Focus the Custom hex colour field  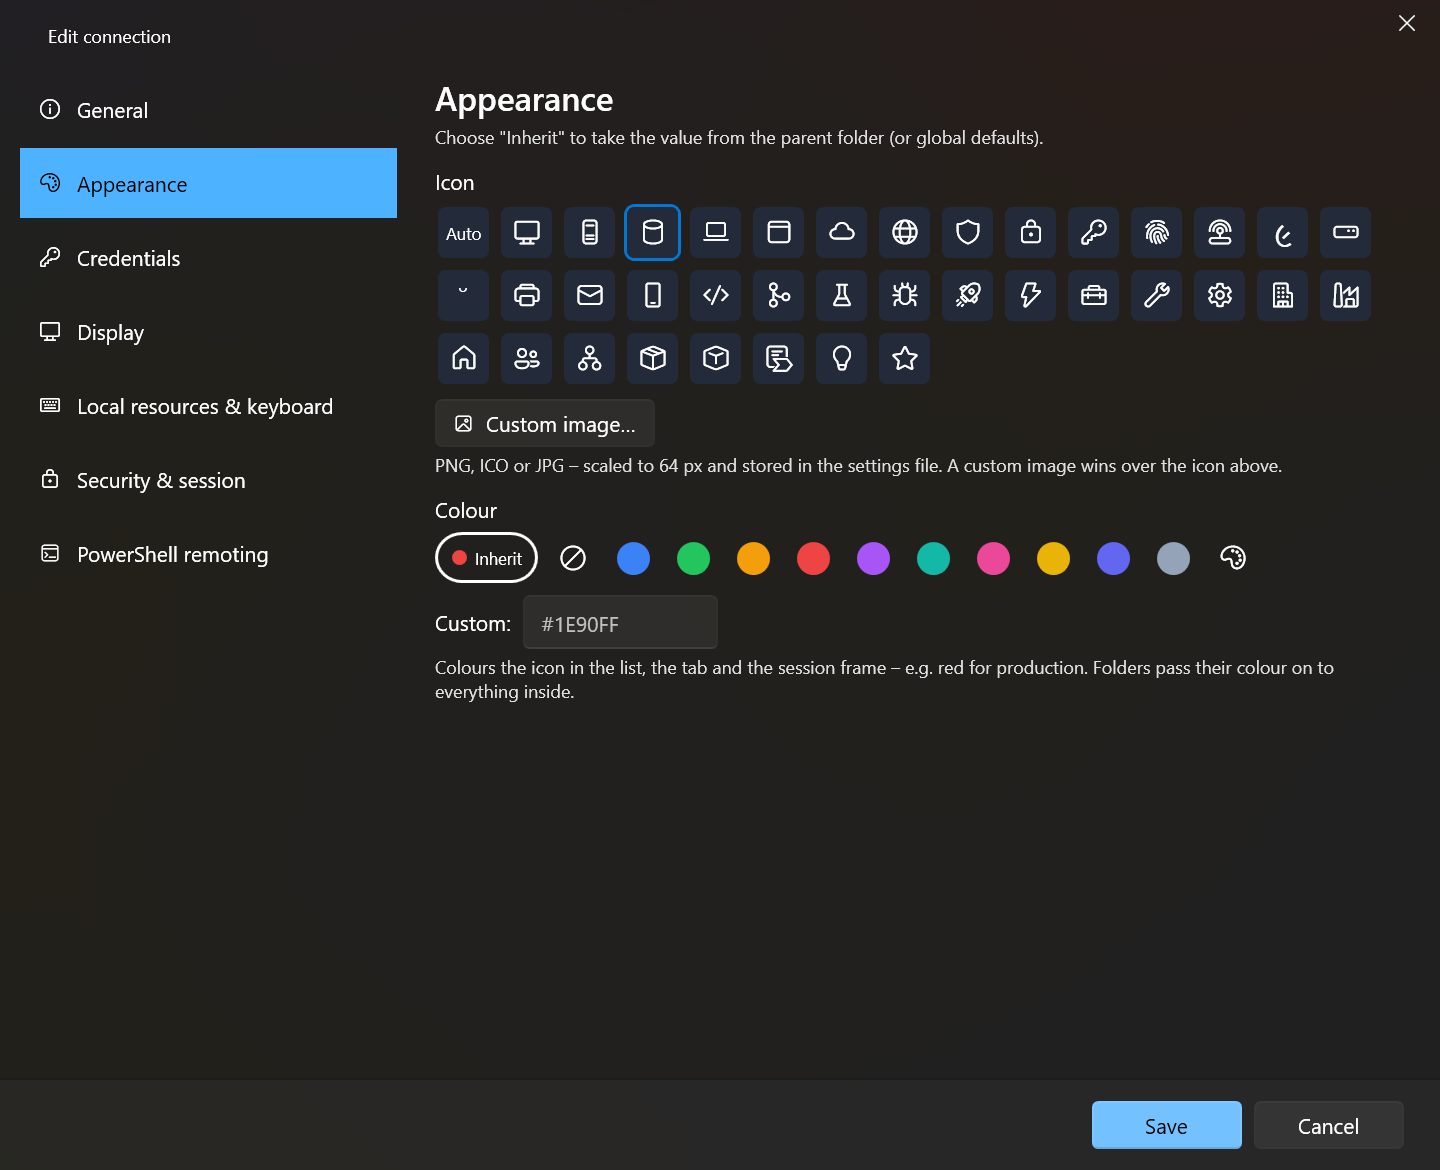tap(620, 623)
